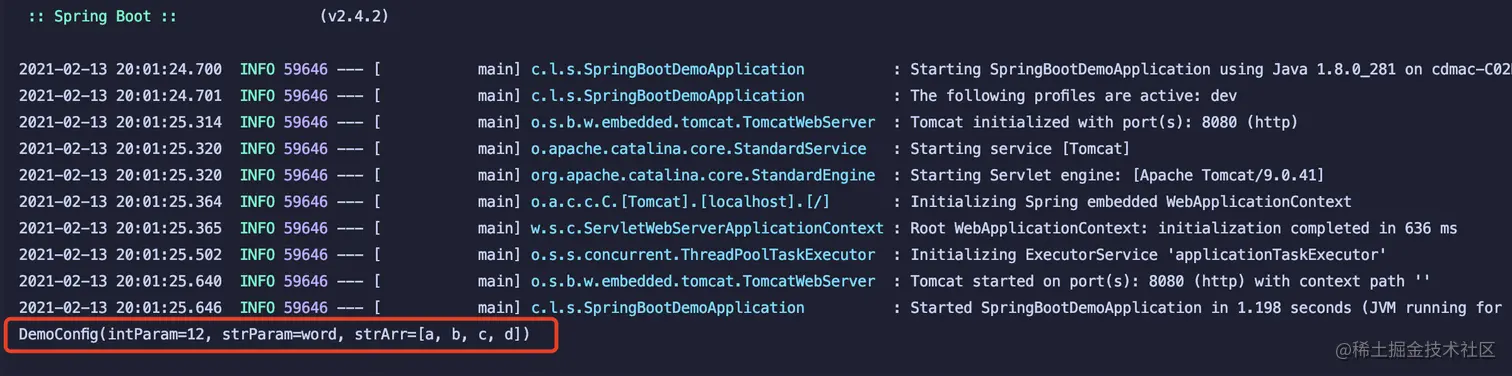Click the TomcatWebServer logger on the started line
The height and width of the screenshot is (376, 1512).
703,281
